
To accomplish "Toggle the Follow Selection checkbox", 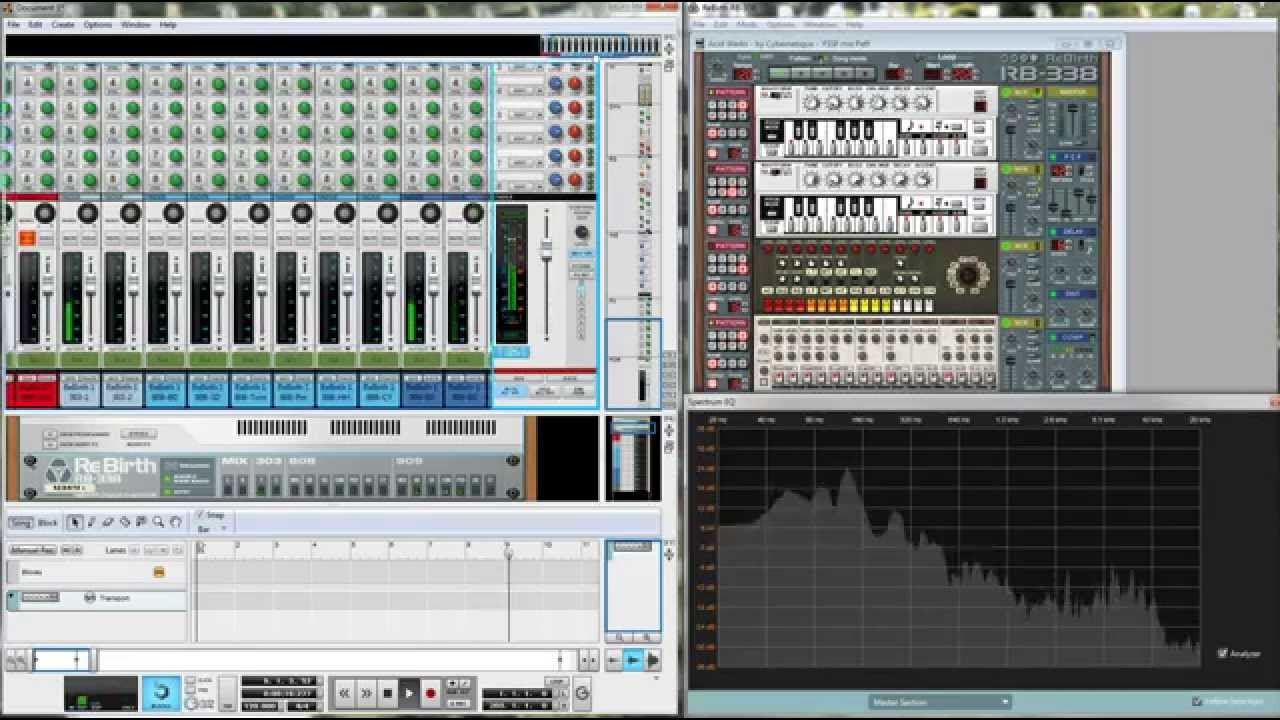I will click(x=1197, y=702).
